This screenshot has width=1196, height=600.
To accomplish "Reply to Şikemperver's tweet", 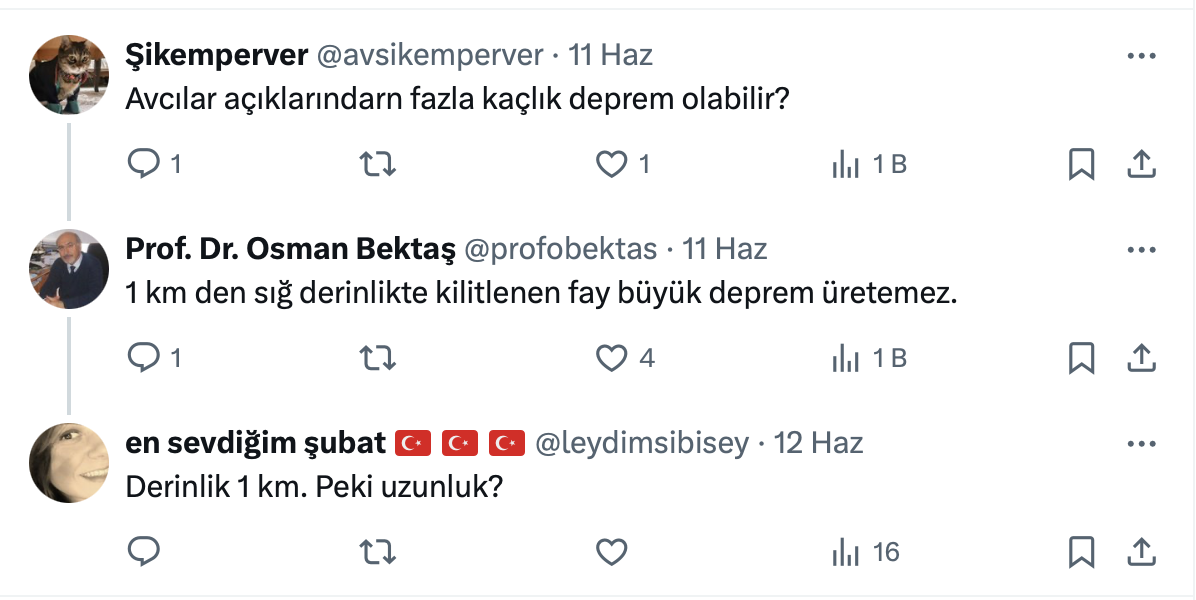I will (x=145, y=164).
